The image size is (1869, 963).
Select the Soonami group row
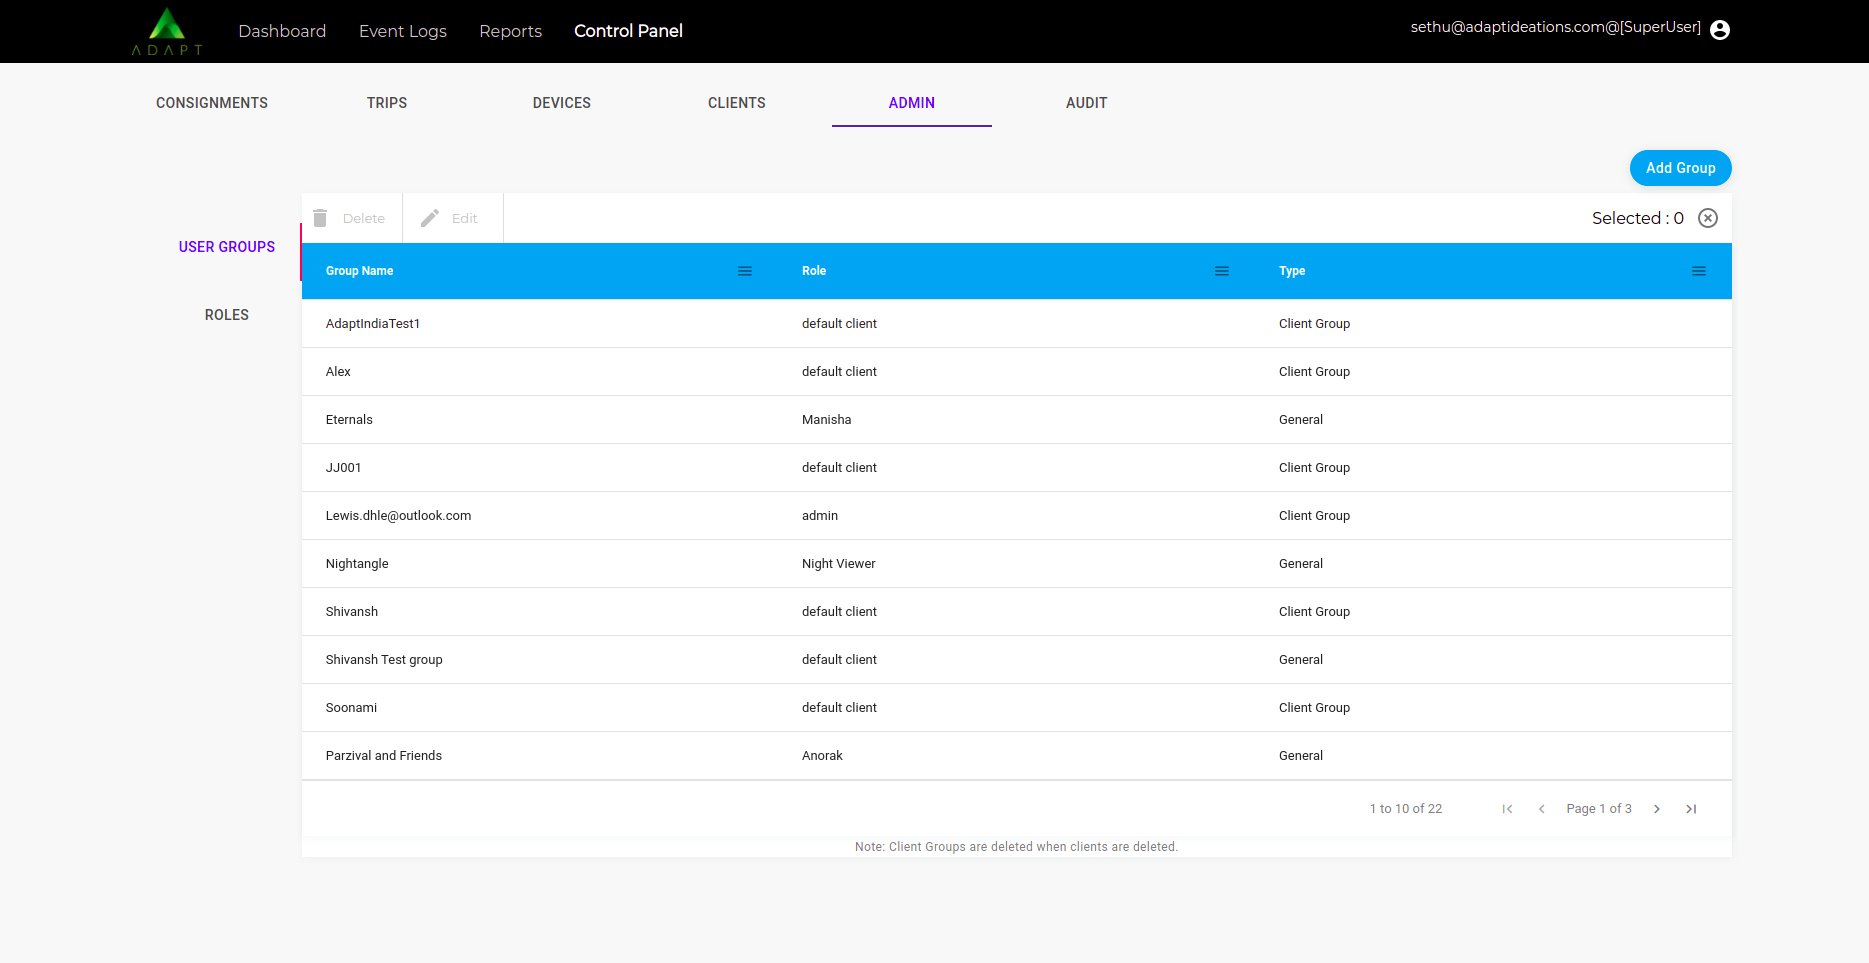pos(1017,708)
